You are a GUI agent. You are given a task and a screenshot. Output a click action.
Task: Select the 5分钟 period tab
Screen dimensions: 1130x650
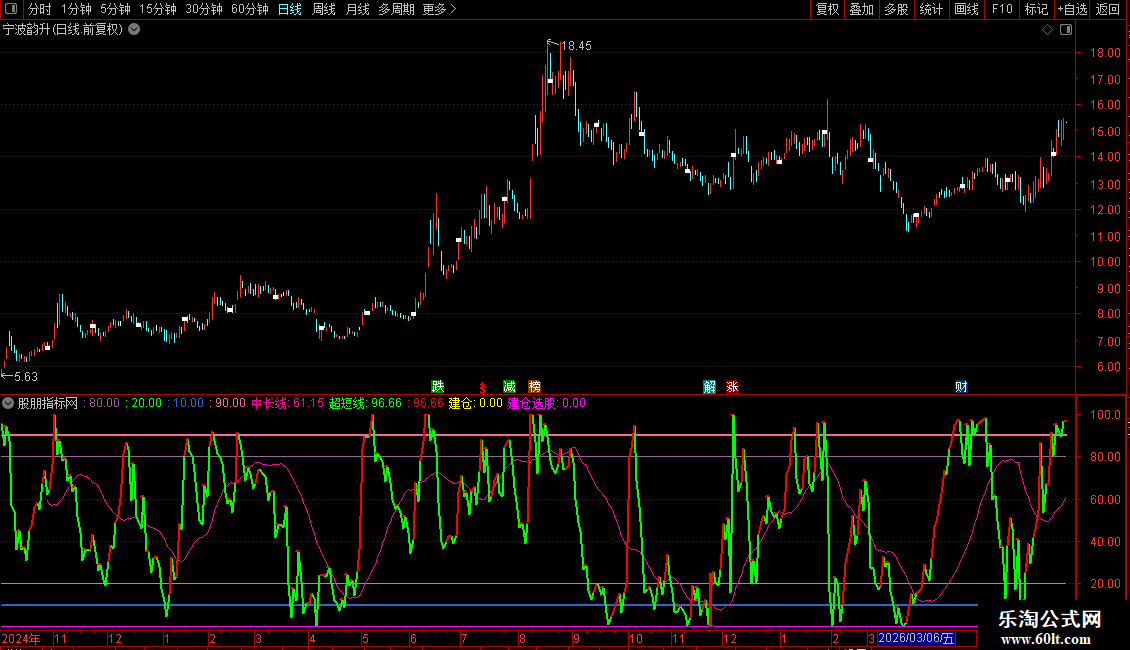pyautogui.click(x=115, y=9)
